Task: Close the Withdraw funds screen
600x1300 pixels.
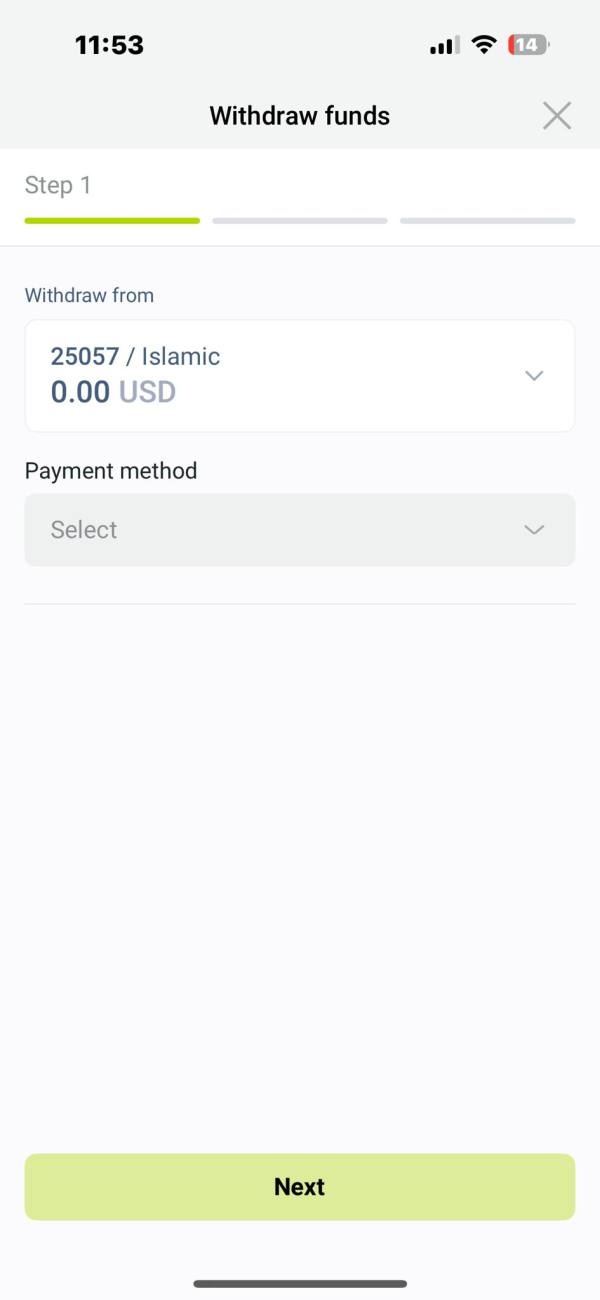Action: tap(557, 116)
